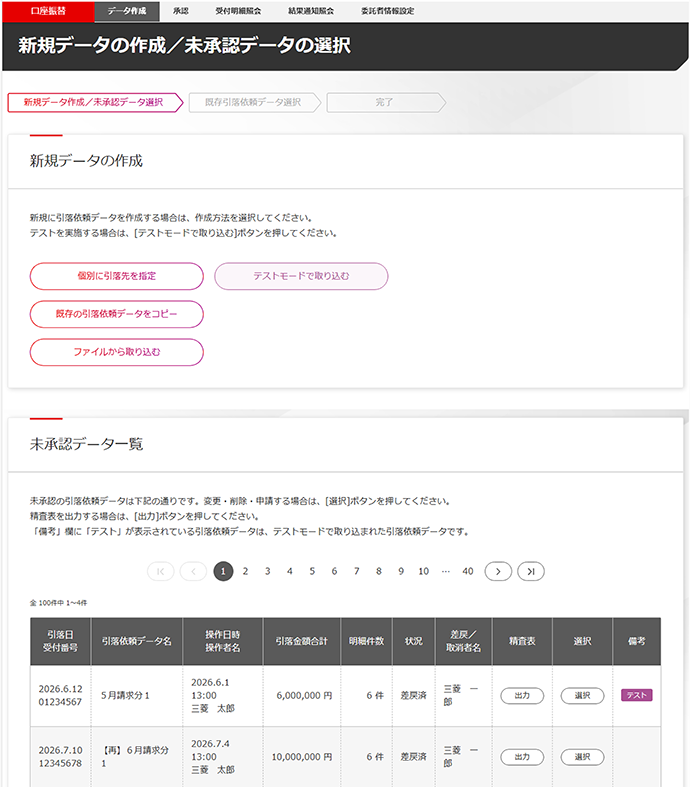Go to previous page of list
The height and width of the screenshot is (787, 690).
pyautogui.click(x=193, y=571)
